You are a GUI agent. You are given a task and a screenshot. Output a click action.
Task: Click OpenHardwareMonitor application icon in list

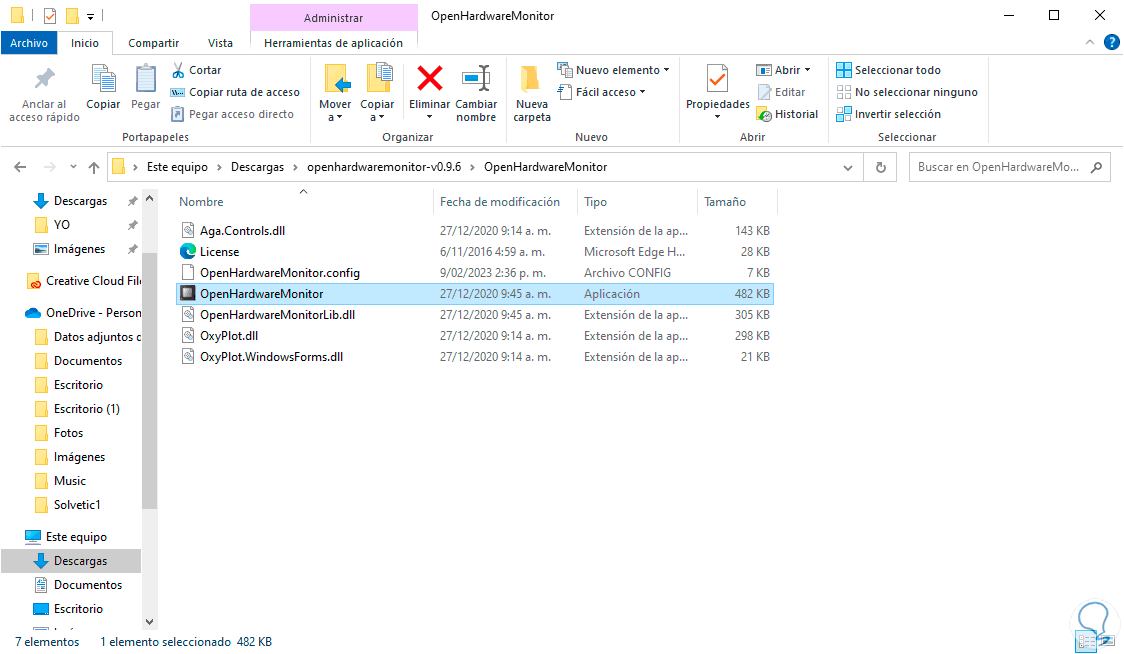pos(188,293)
